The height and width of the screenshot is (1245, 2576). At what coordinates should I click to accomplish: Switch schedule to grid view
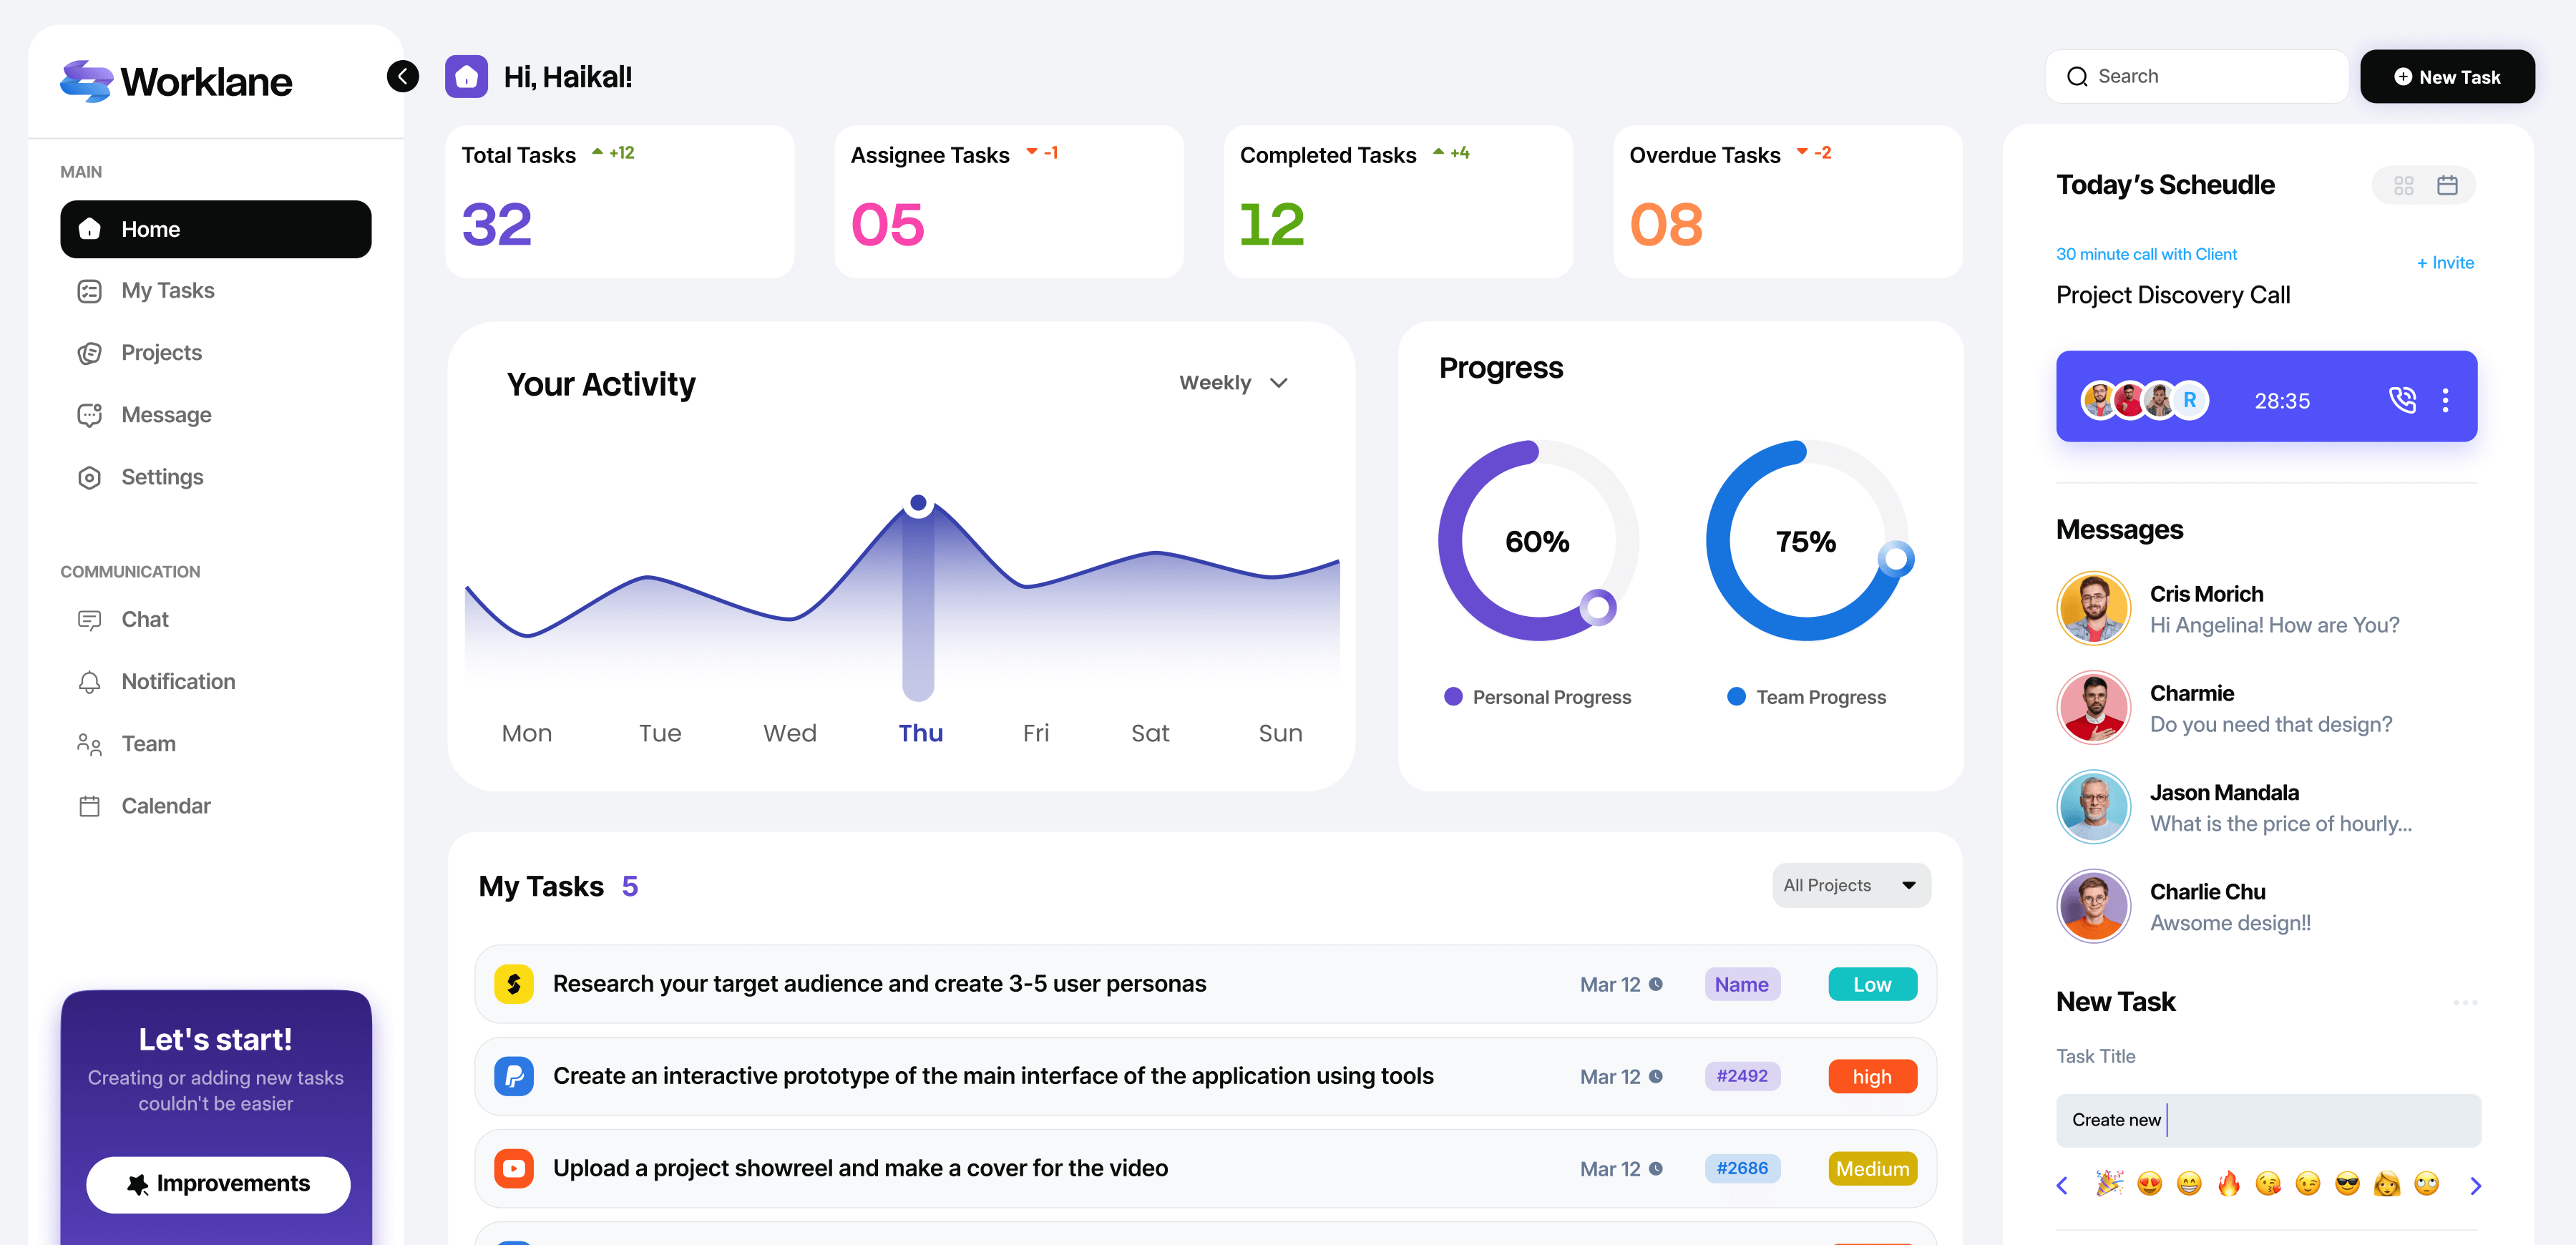click(2404, 185)
